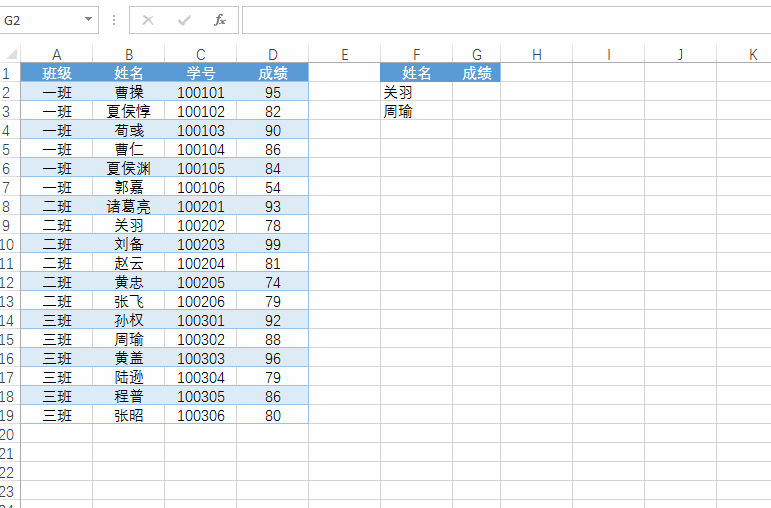
Task: Click empty cell G3 next to 周瑜
Action: [476, 111]
